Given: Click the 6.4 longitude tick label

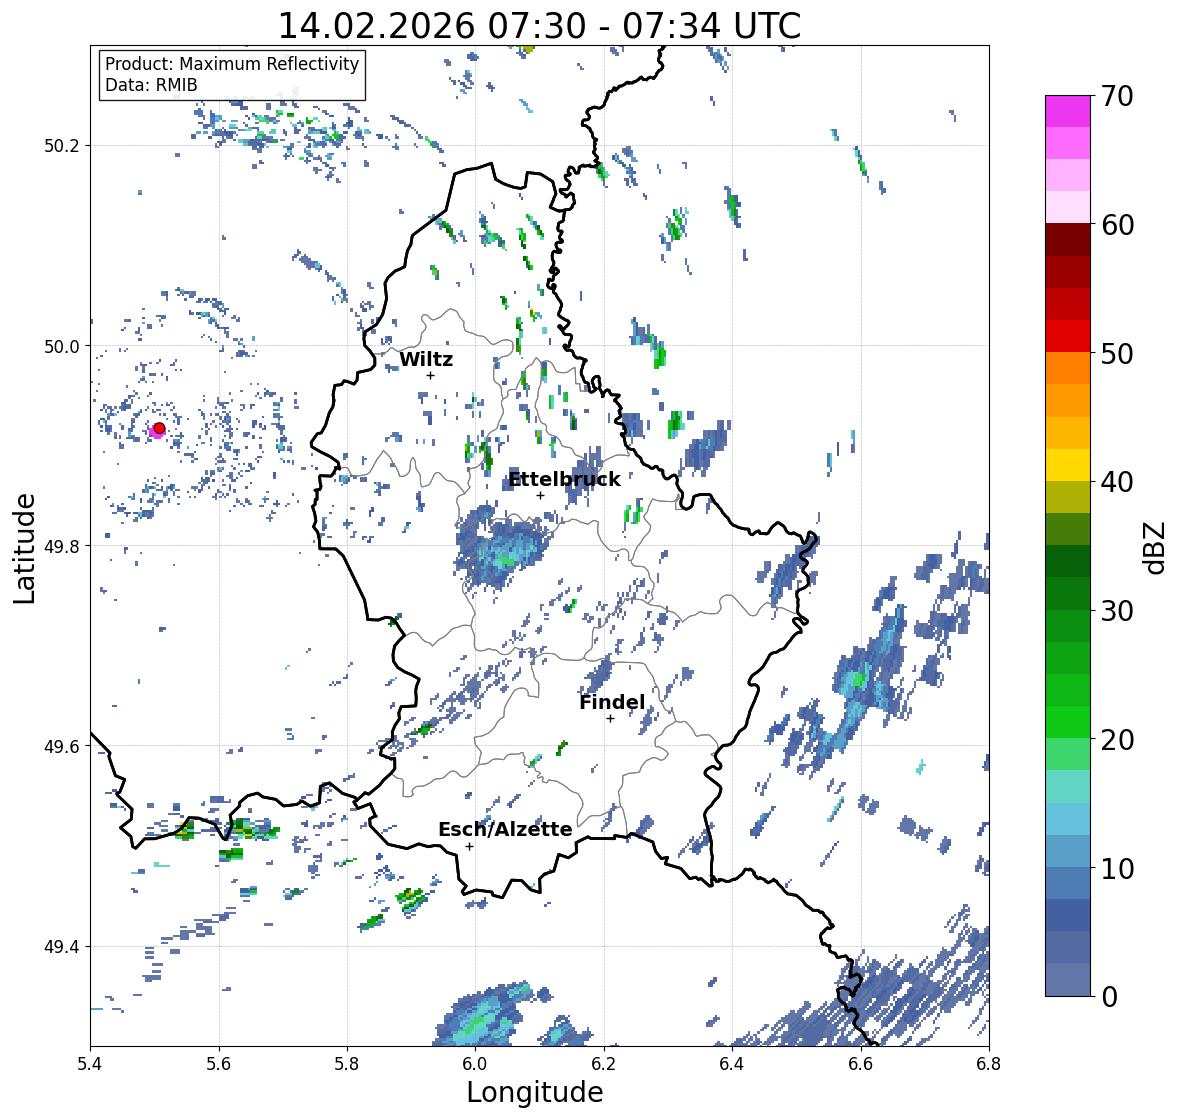Looking at the screenshot, I should coord(732,1064).
